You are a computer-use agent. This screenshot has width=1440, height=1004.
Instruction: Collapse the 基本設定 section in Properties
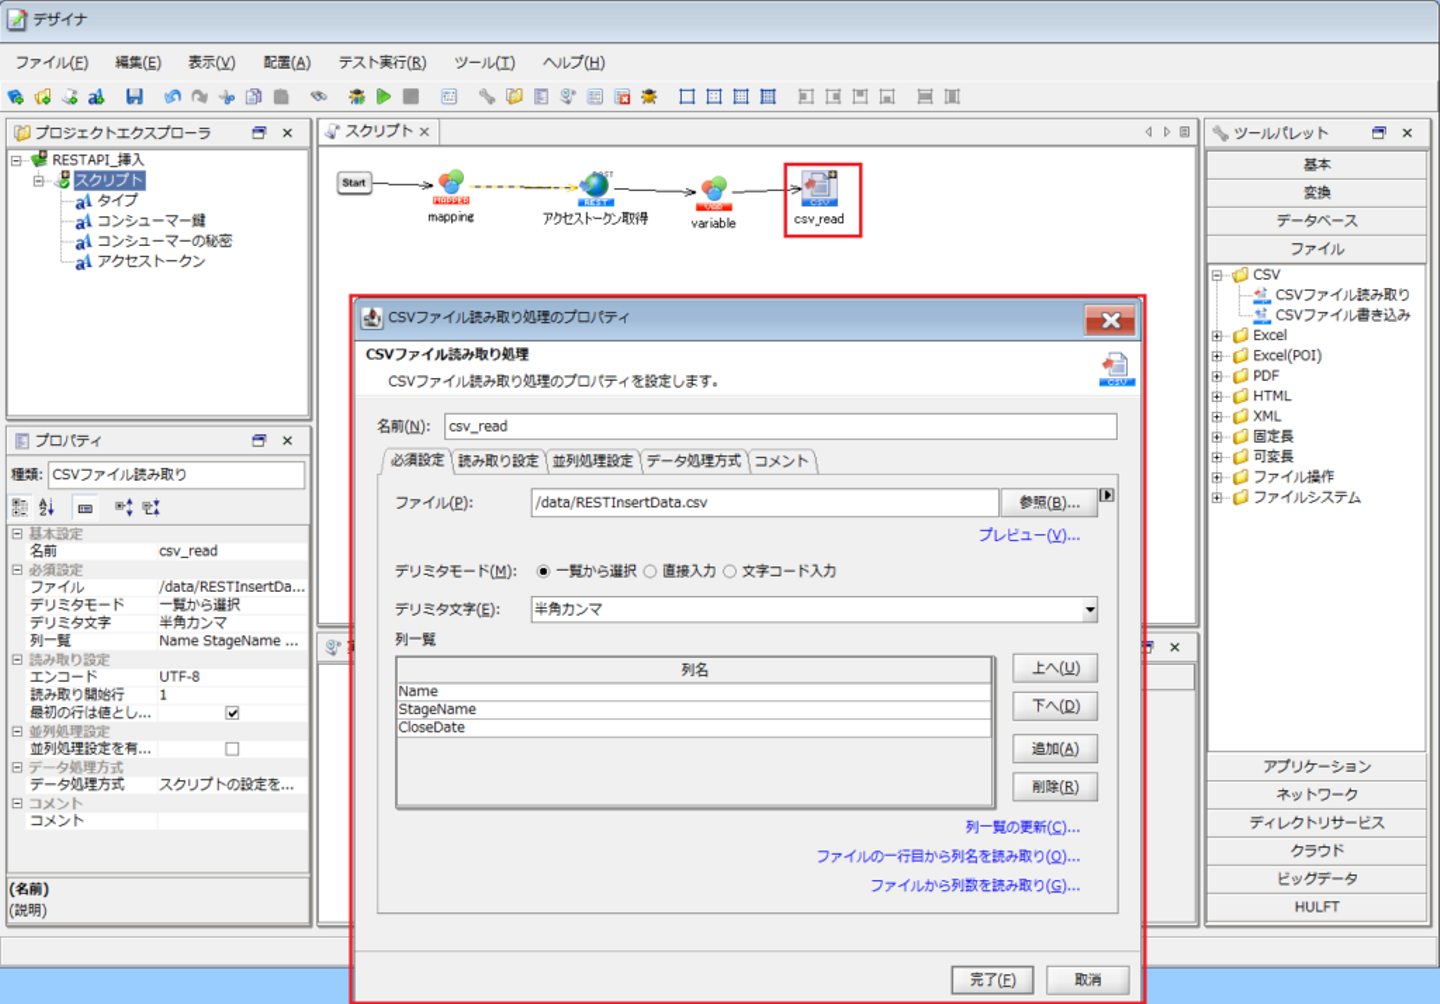(x=17, y=534)
